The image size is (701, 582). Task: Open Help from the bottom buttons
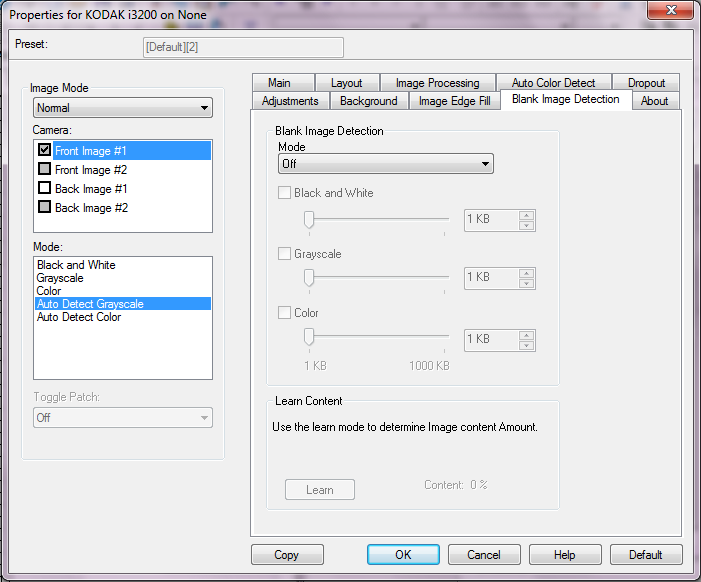[x=565, y=554]
